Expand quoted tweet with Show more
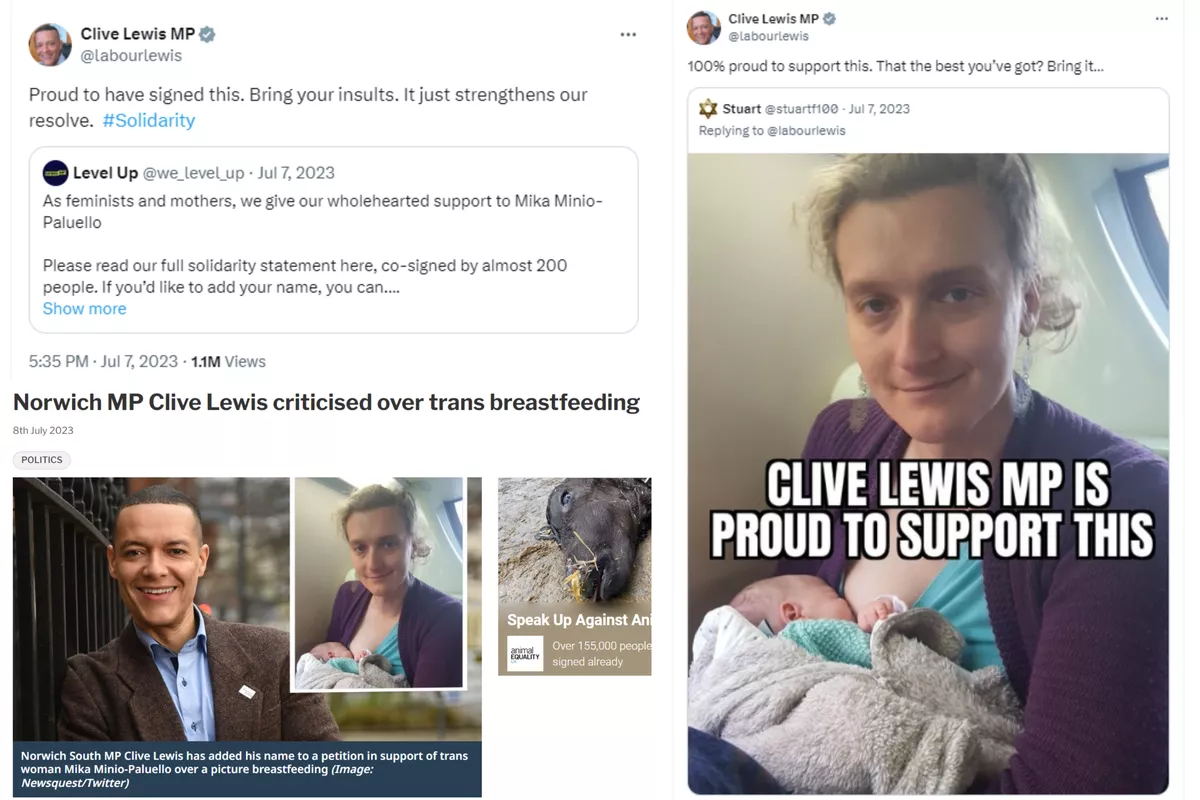 [x=84, y=309]
